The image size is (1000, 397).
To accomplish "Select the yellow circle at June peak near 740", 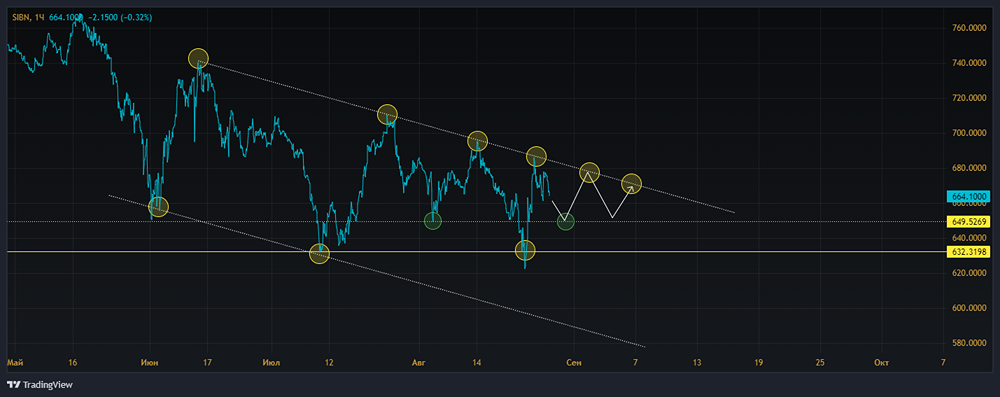I will click(x=198, y=59).
